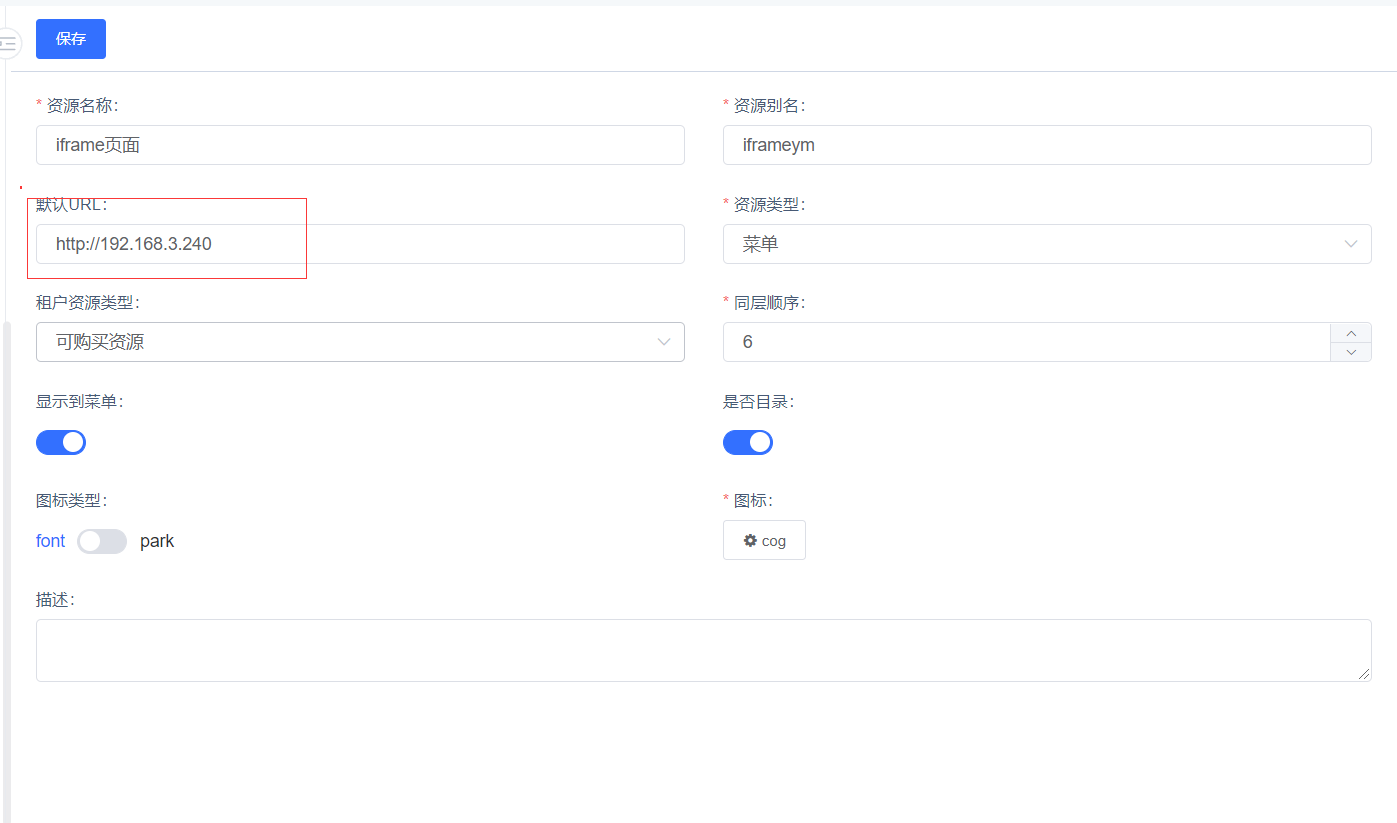Click the 同层顺序 number field
The width and height of the screenshot is (1397, 823).
(1025, 342)
